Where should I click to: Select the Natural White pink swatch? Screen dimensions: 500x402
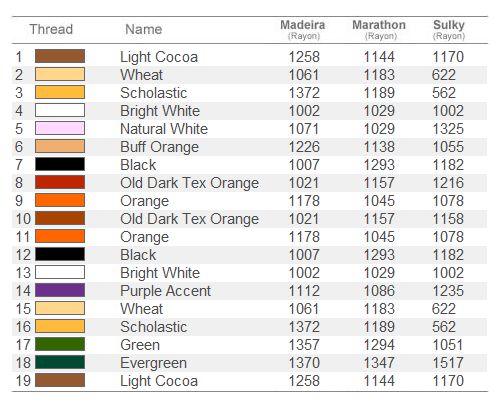coord(60,128)
